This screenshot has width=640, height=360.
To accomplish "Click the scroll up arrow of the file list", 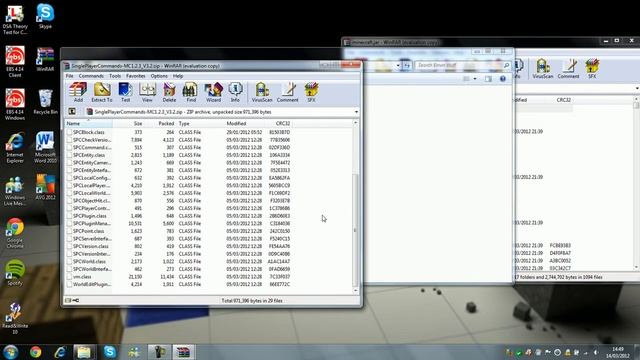I will click(x=355, y=123).
